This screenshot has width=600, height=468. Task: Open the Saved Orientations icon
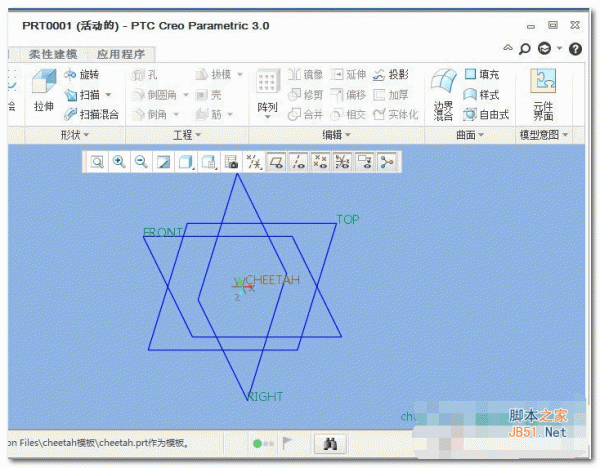(209, 162)
